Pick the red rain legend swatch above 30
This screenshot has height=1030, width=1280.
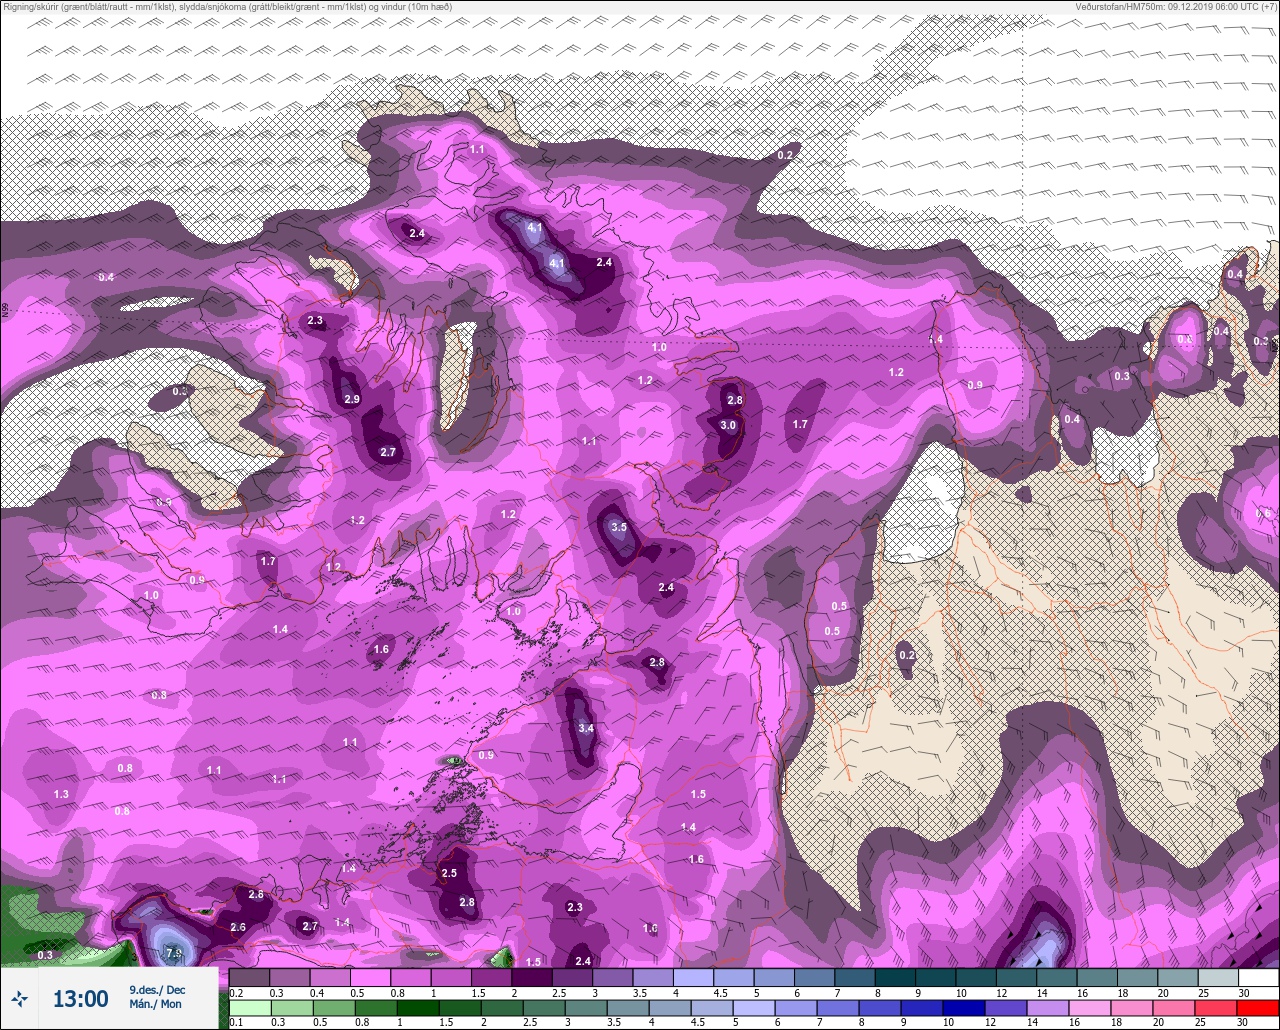coord(1259,1007)
